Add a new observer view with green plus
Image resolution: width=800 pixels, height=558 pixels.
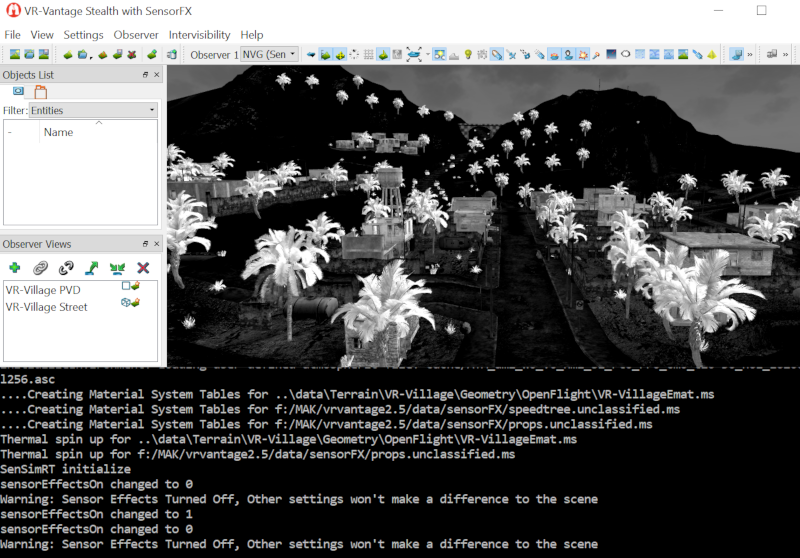(x=15, y=267)
